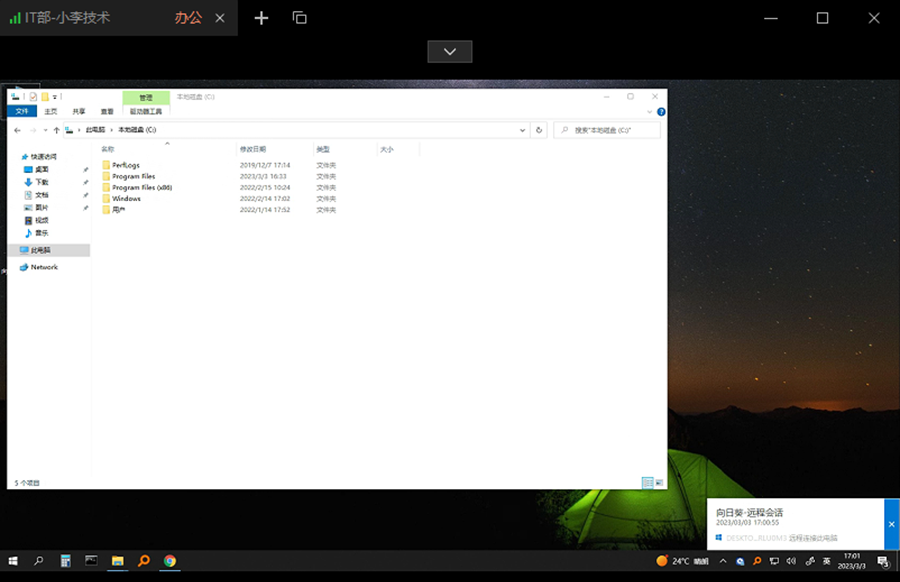The width and height of the screenshot is (900, 582).
Task: Show hidden system tray icons
Action: click(x=723, y=561)
